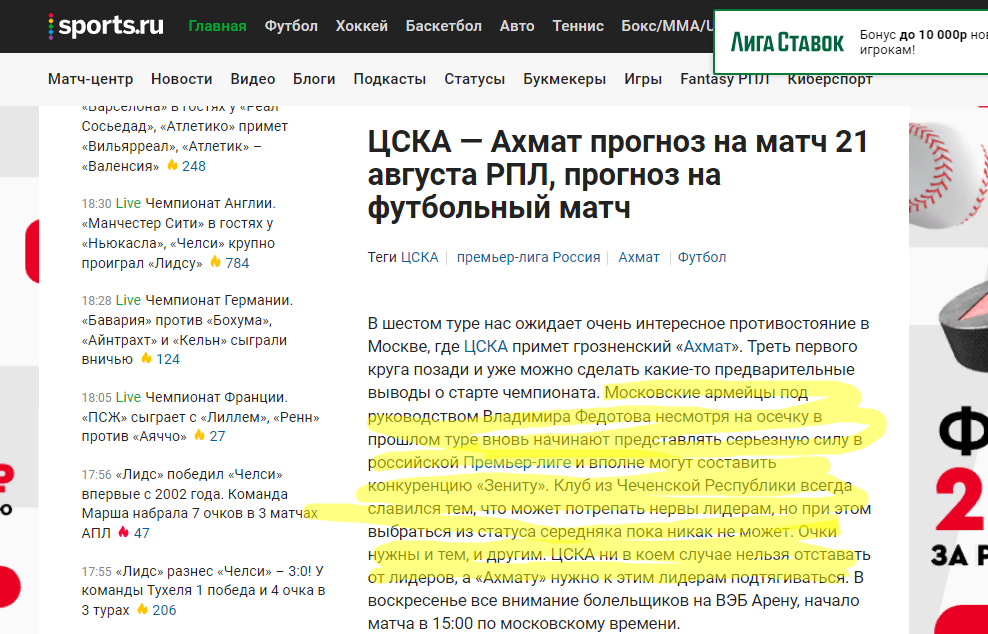Click the ЦСКА tag link
Viewport: 988px width, 634px height.
click(420, 257)
